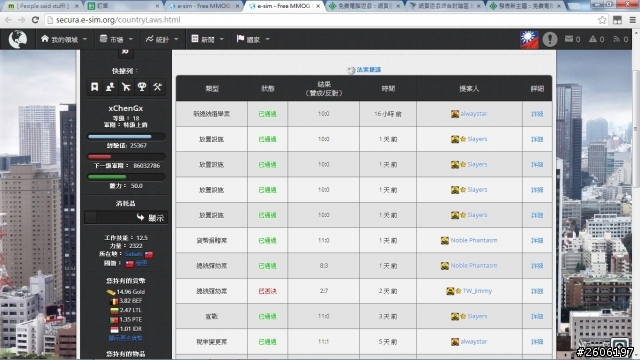Click the bookmark shortcut icon in sidebar

point(94,87)
